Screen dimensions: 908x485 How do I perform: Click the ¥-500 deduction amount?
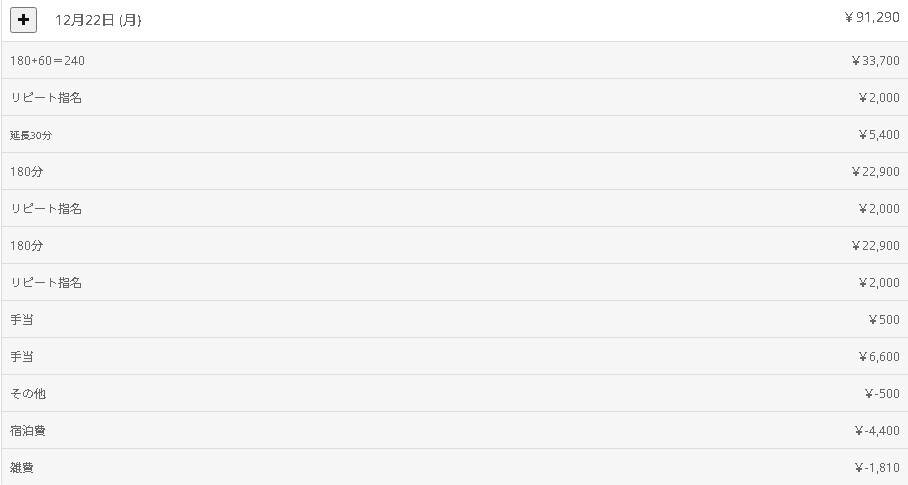(882, 394)
